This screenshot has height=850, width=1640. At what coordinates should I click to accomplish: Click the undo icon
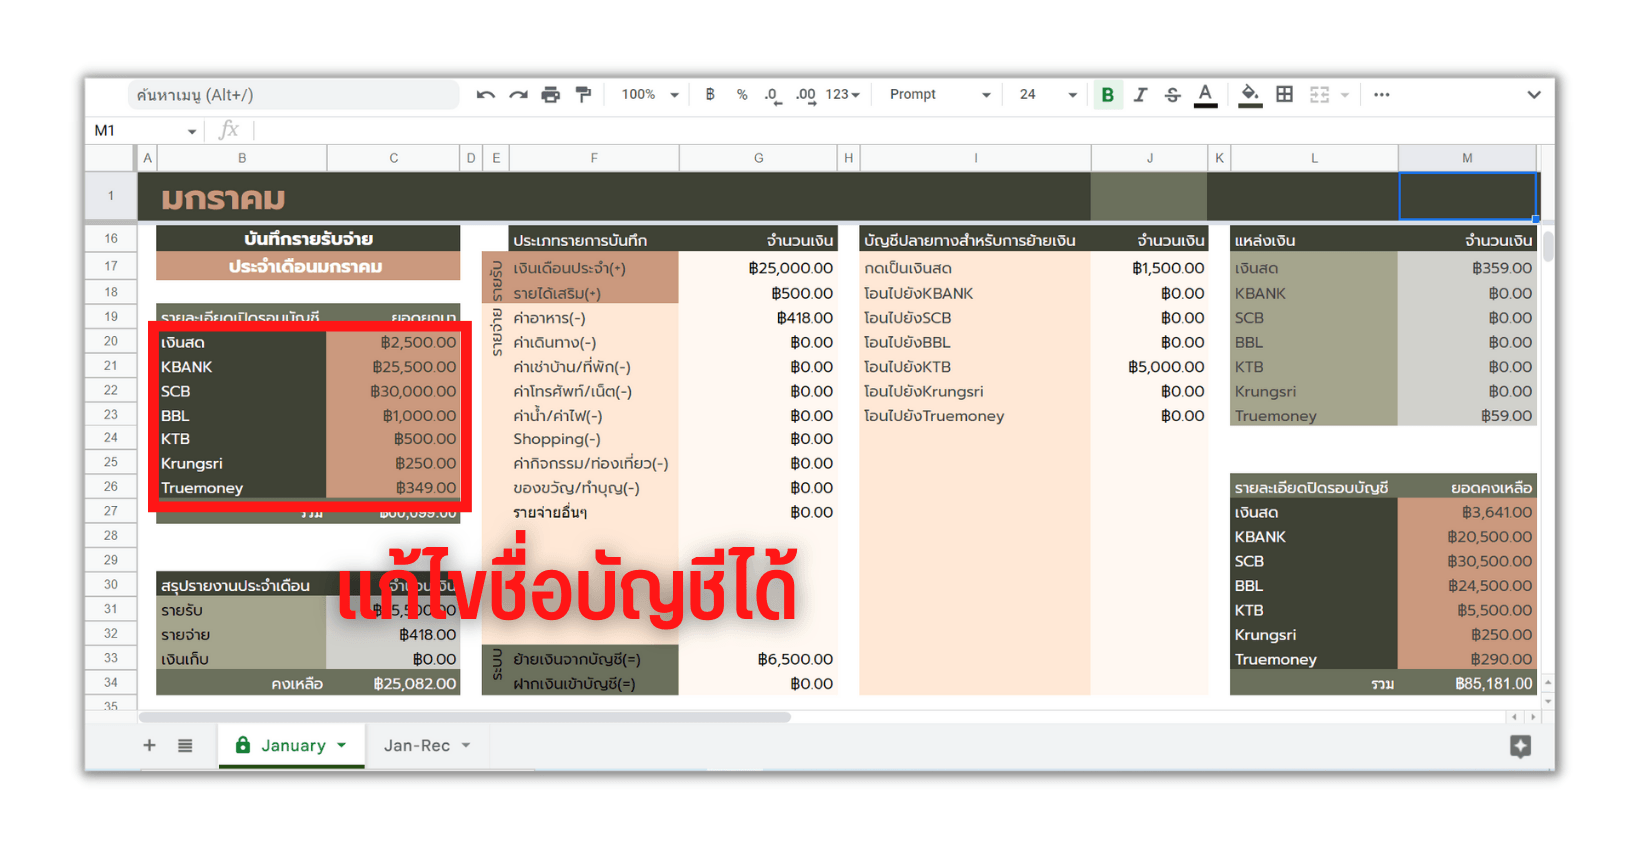486,95
